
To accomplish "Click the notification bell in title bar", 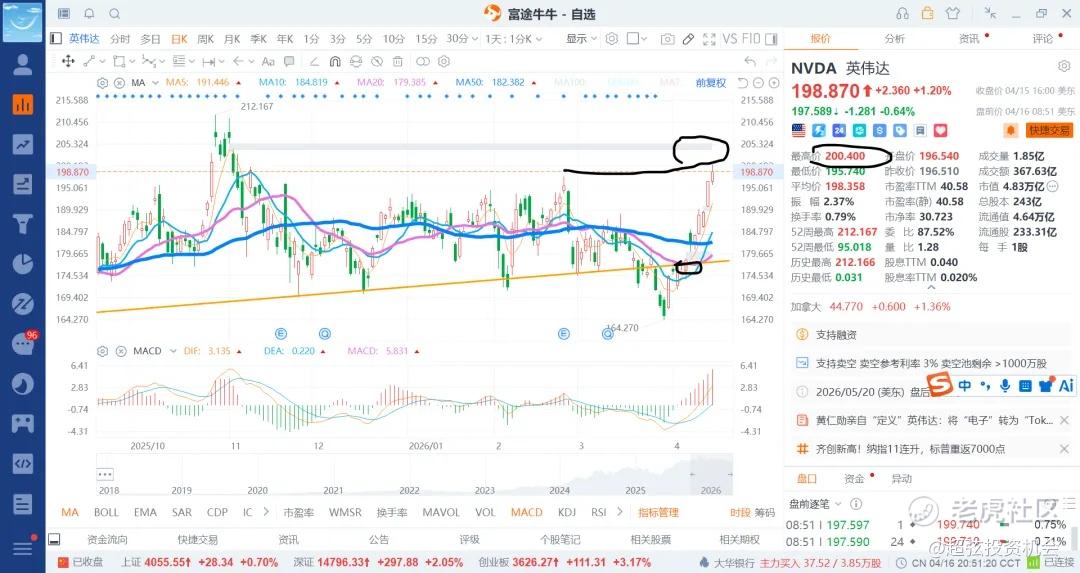I will 89,13.
